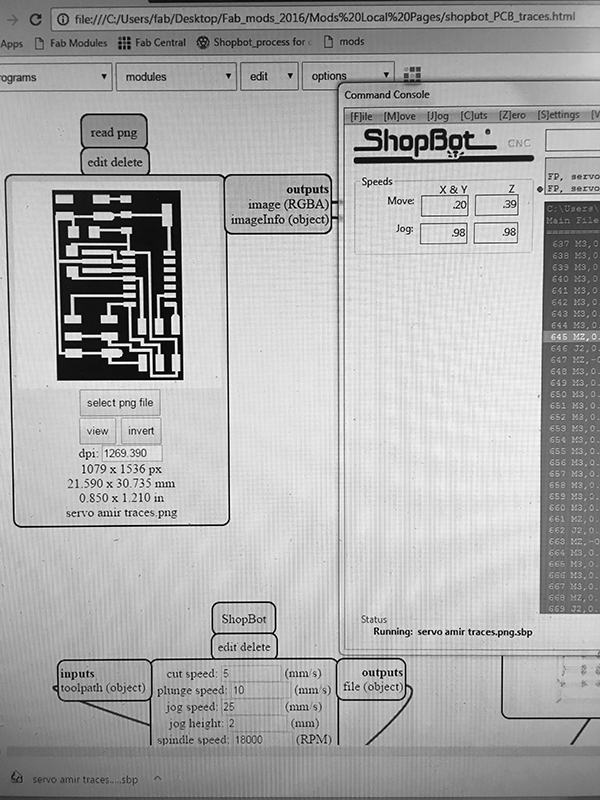The image size is (600, 800).
Task: Open the [C]uts menu in Command Console
Action: 473,115
